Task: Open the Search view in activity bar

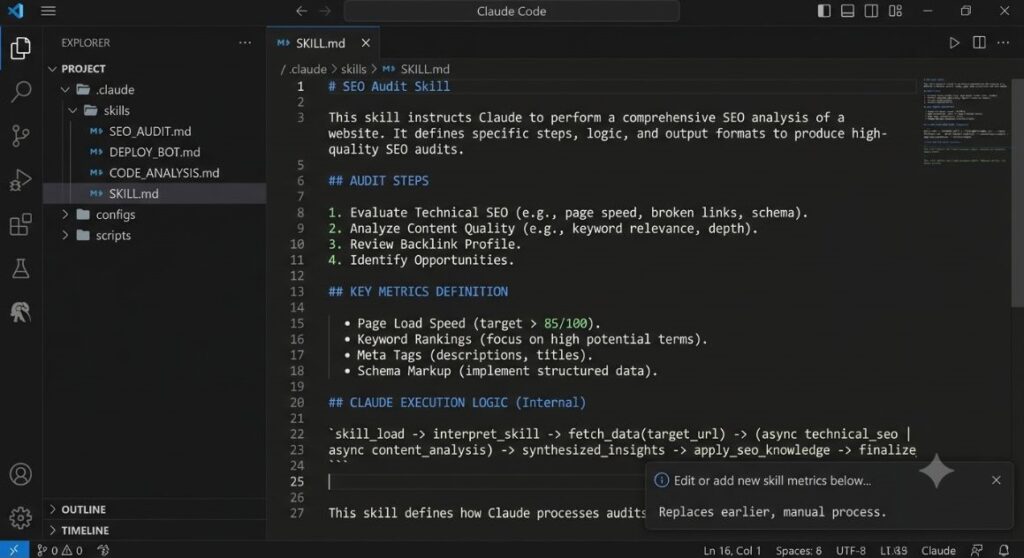Action: 21,91
